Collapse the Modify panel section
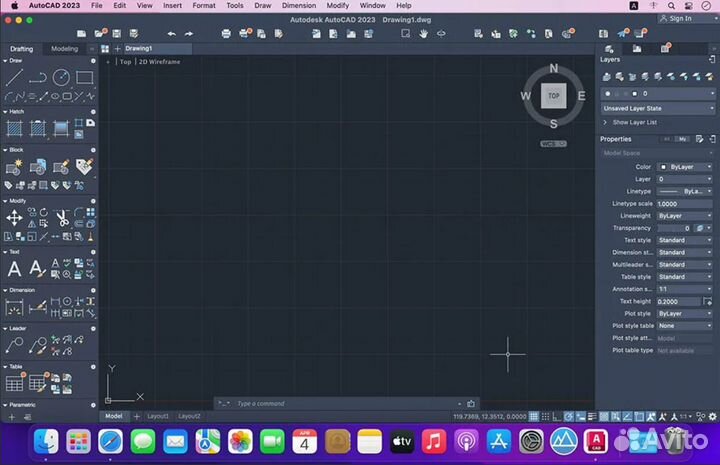 tap(5, 201)
